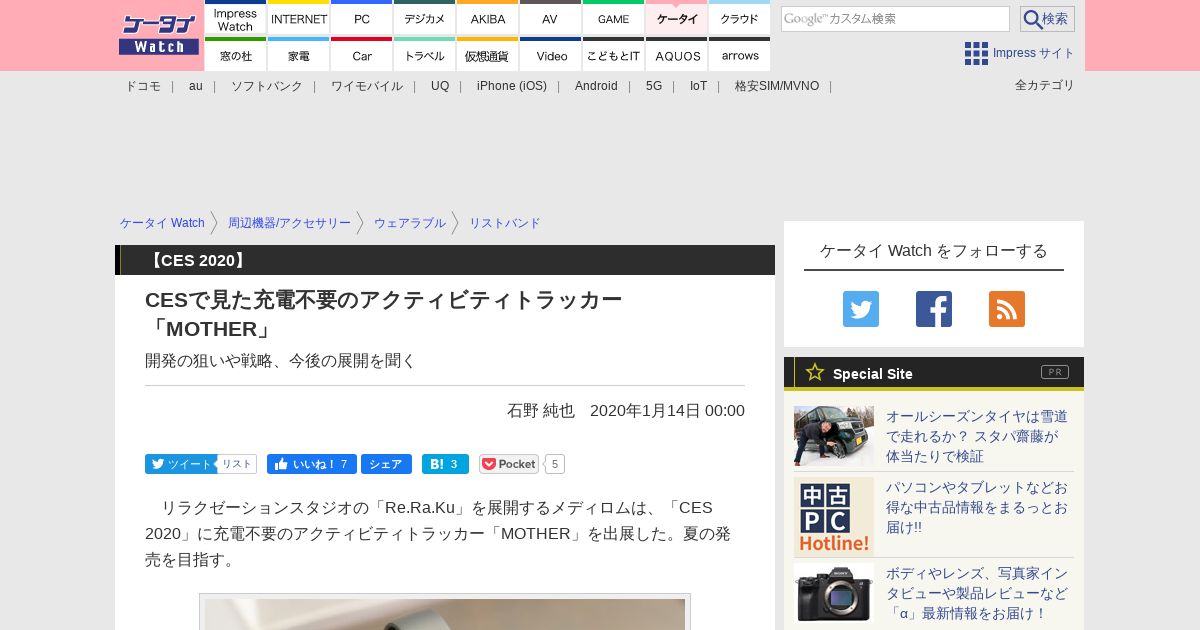Click the Special Site star icon

click(815, 372)
